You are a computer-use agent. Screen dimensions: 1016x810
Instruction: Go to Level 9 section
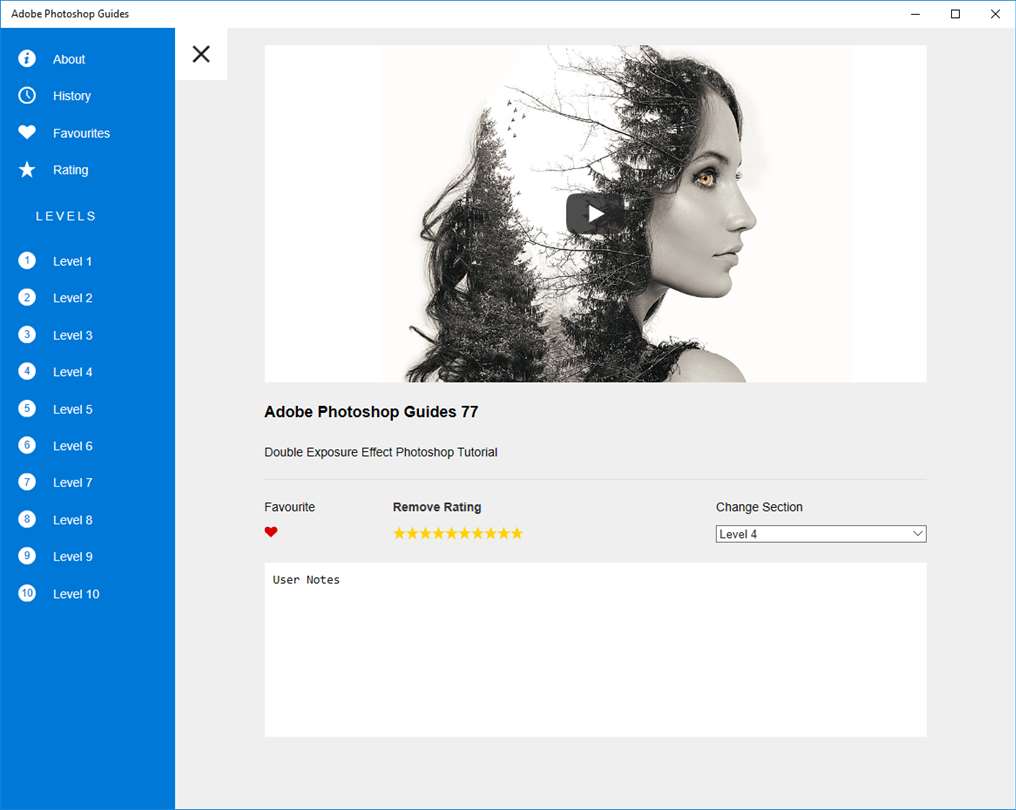(x=73, y=557)
